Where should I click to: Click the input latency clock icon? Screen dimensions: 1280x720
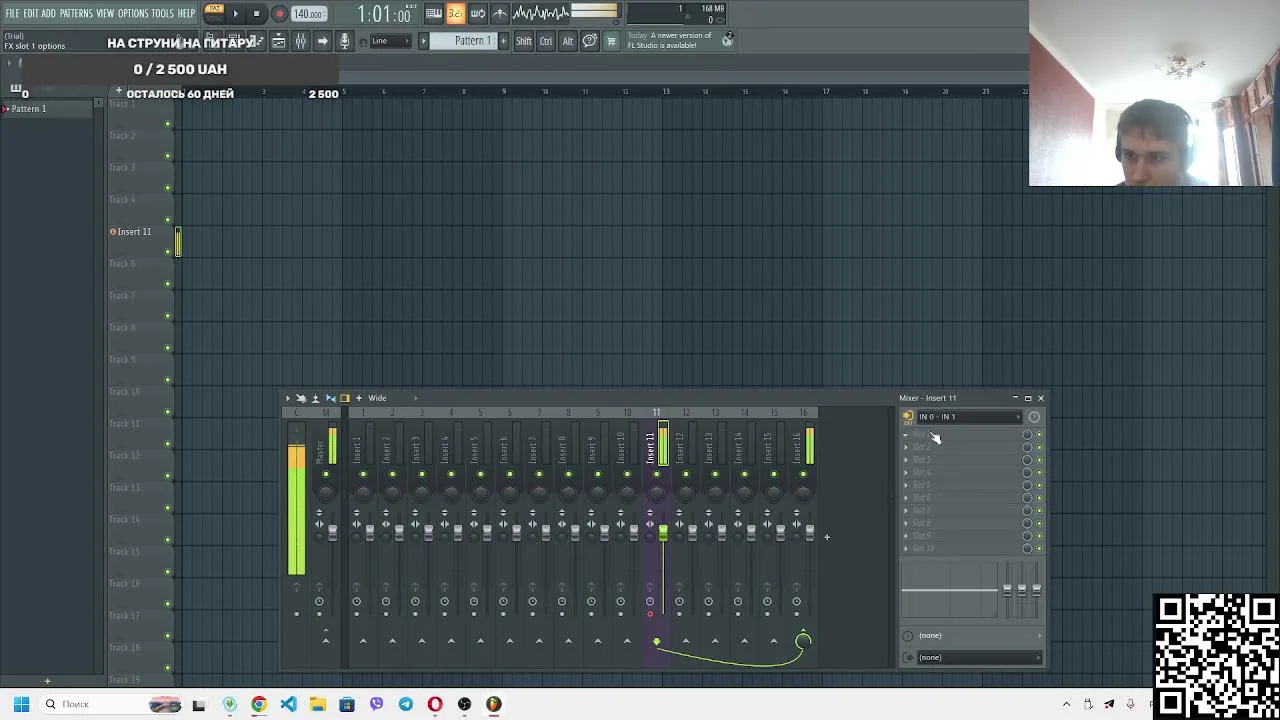point(1034,417)
